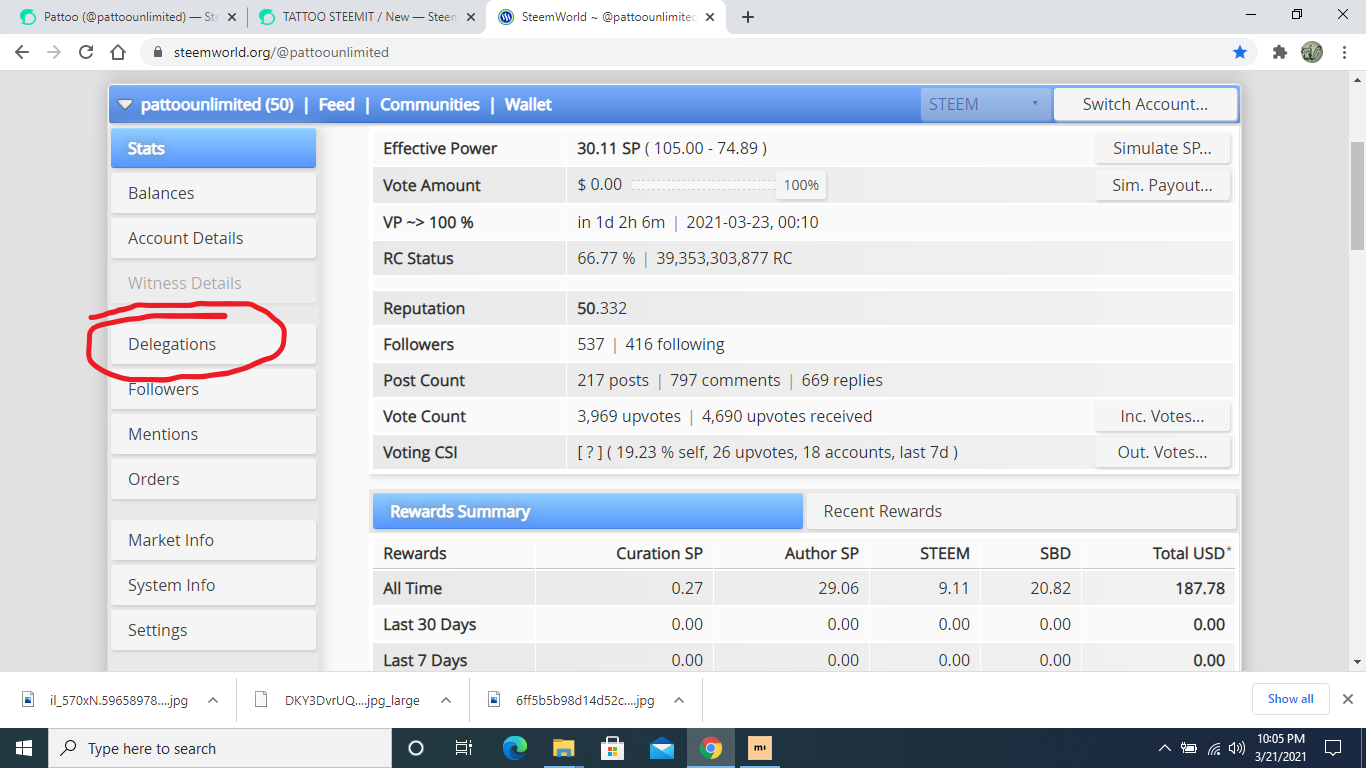The image size is (1366, 768).
Task: Open the Delegations section
Action: click(x=172, y=343)
